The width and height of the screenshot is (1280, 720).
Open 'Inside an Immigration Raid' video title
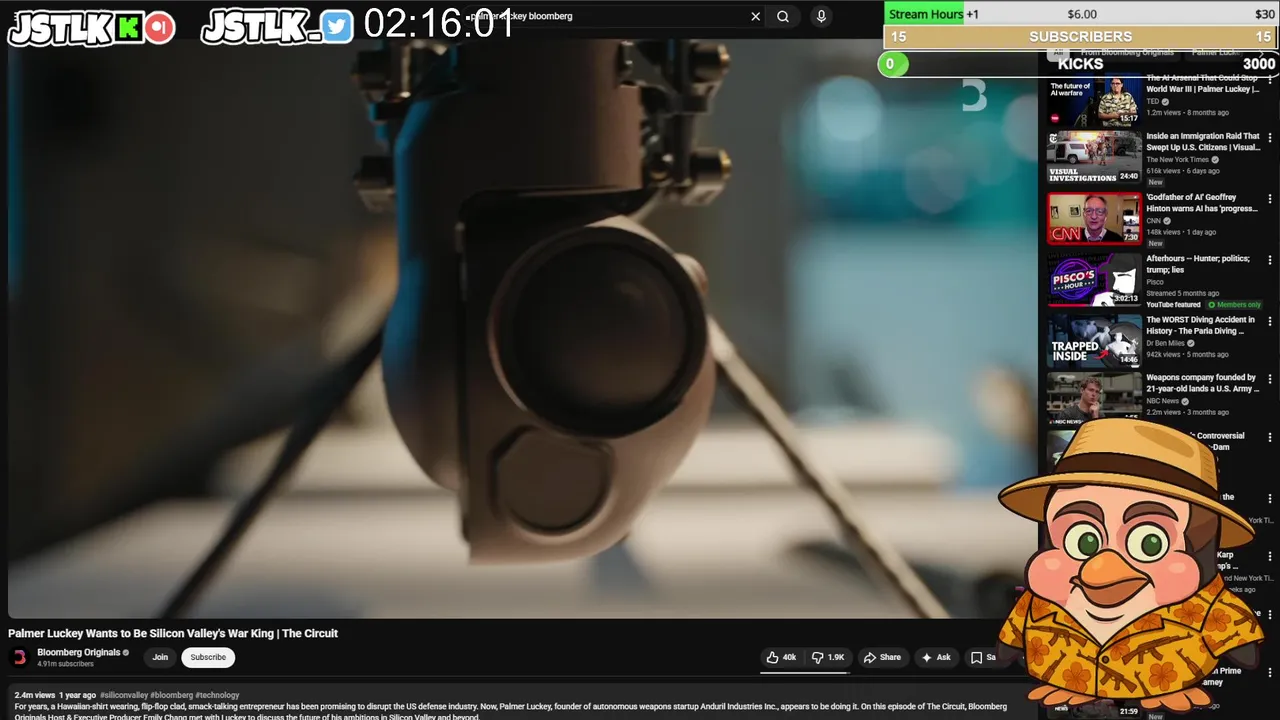(x=1203, y=142)
